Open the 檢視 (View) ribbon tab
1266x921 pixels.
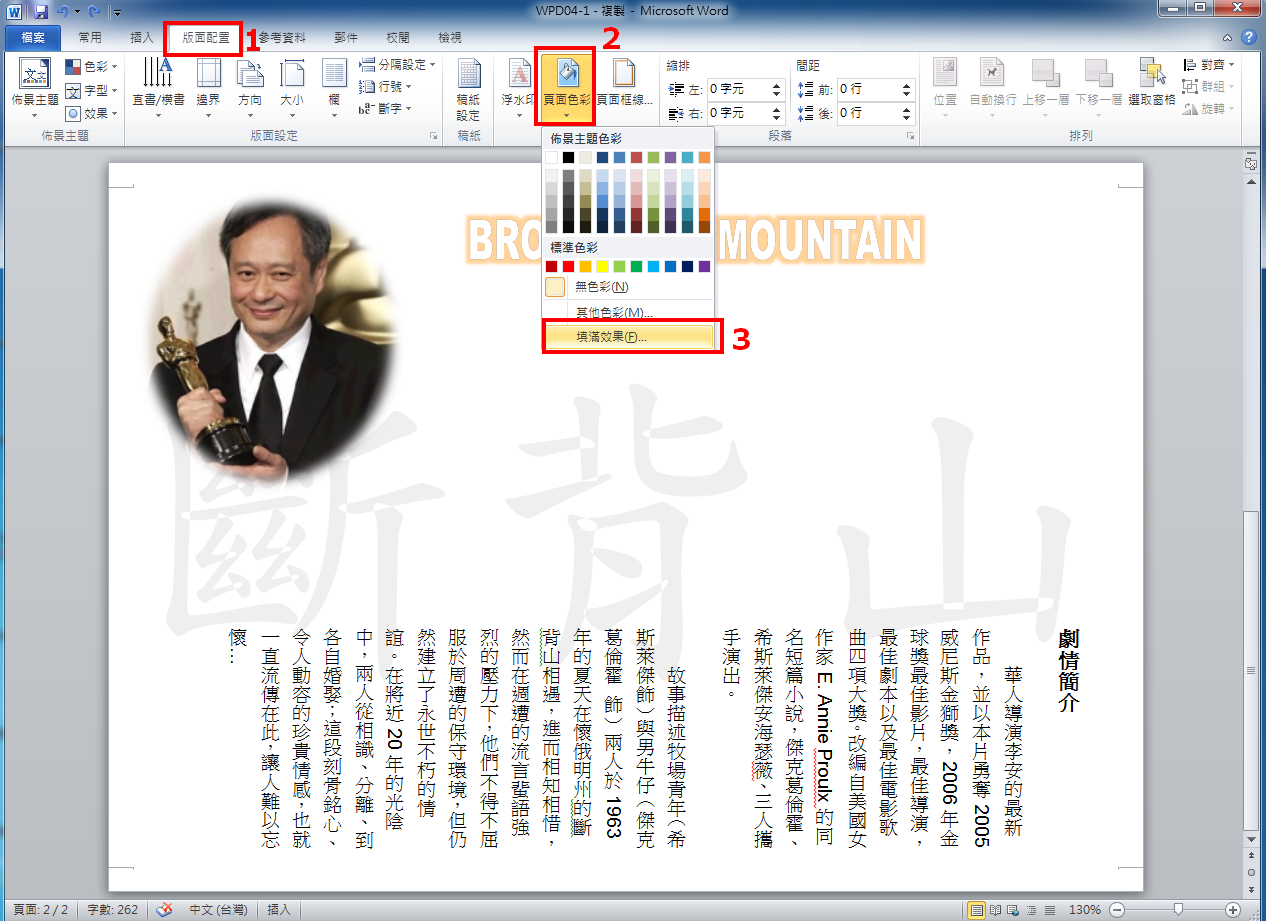pyautogui.click(x=450, y=38)
